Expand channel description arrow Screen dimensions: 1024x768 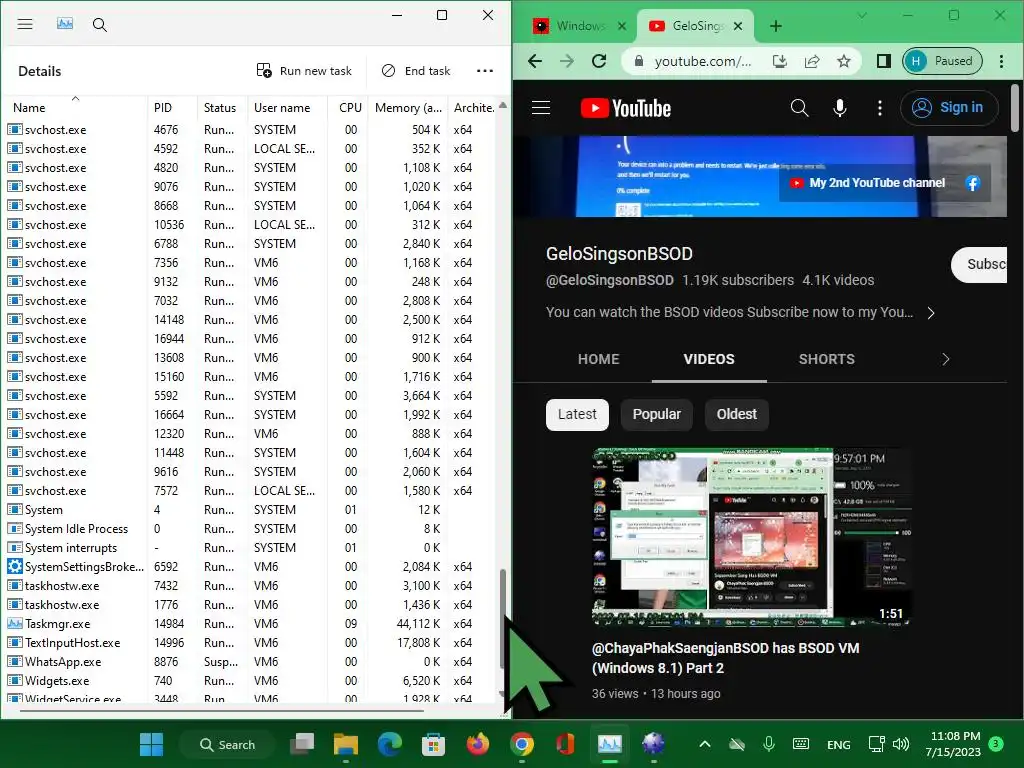pos(931,313)
